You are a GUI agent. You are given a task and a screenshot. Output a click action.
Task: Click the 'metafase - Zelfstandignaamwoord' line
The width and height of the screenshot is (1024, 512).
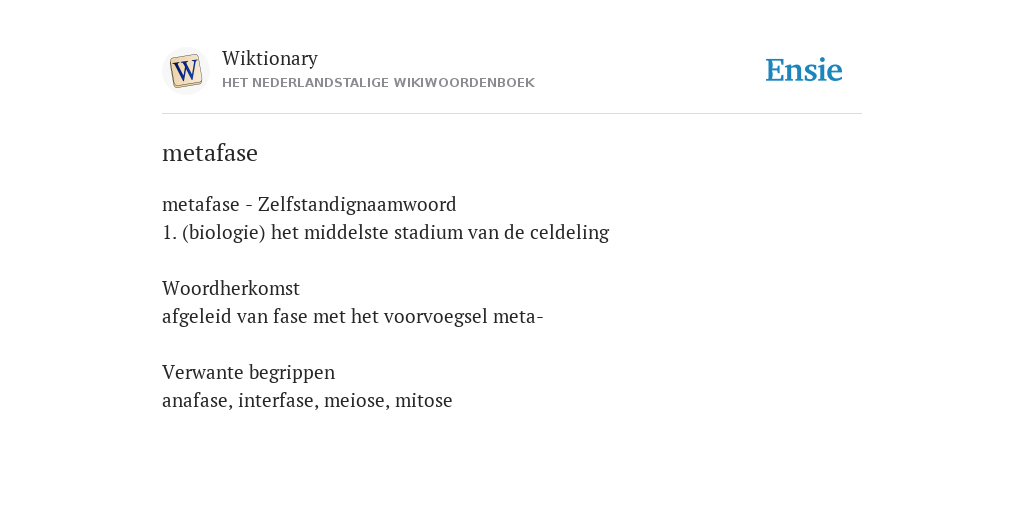[309, 205]
